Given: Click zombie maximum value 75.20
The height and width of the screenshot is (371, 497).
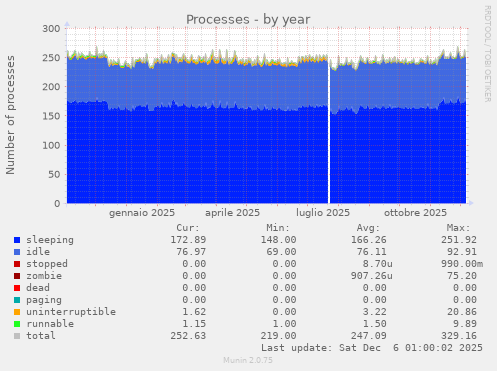Looking at the screenshot, I should tap(462, 276).
